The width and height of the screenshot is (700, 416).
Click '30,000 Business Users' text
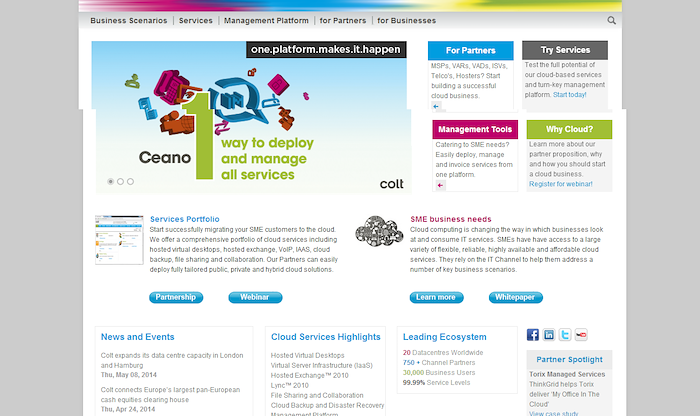[439, 372]
